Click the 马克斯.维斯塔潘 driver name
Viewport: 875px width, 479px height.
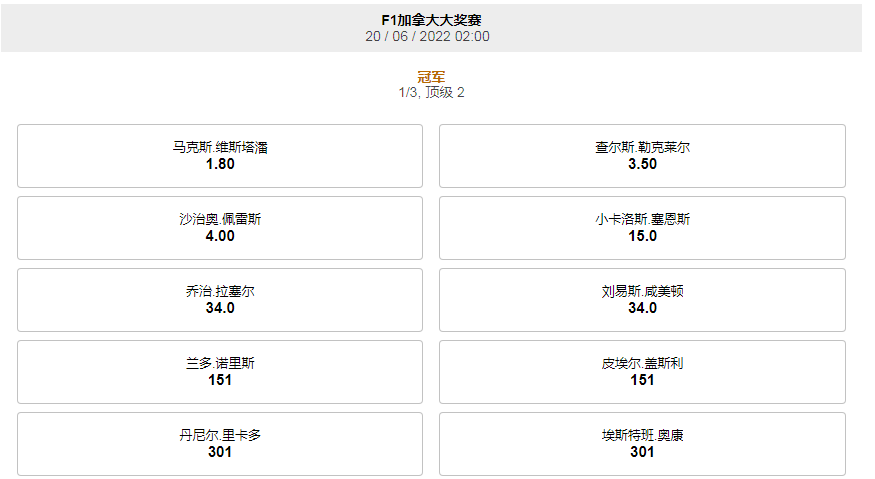(x=220, y=147)
